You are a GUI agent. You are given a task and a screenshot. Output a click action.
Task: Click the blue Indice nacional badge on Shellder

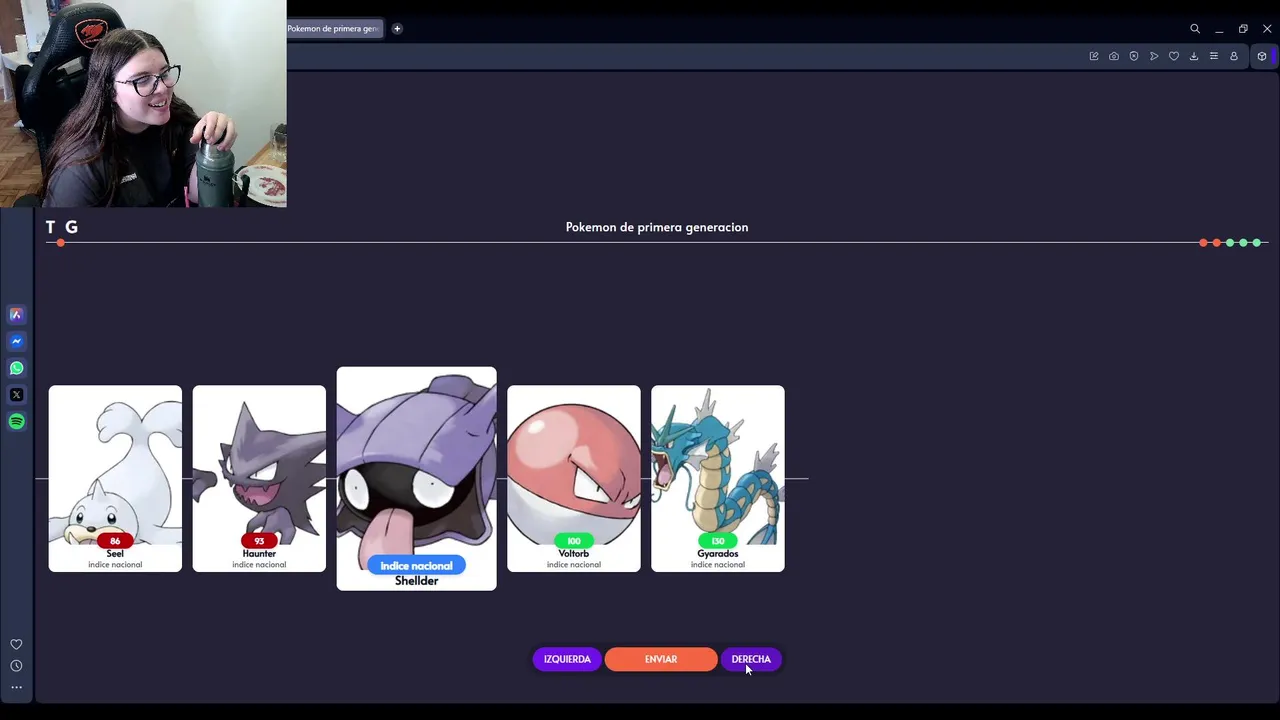(416, 566)
